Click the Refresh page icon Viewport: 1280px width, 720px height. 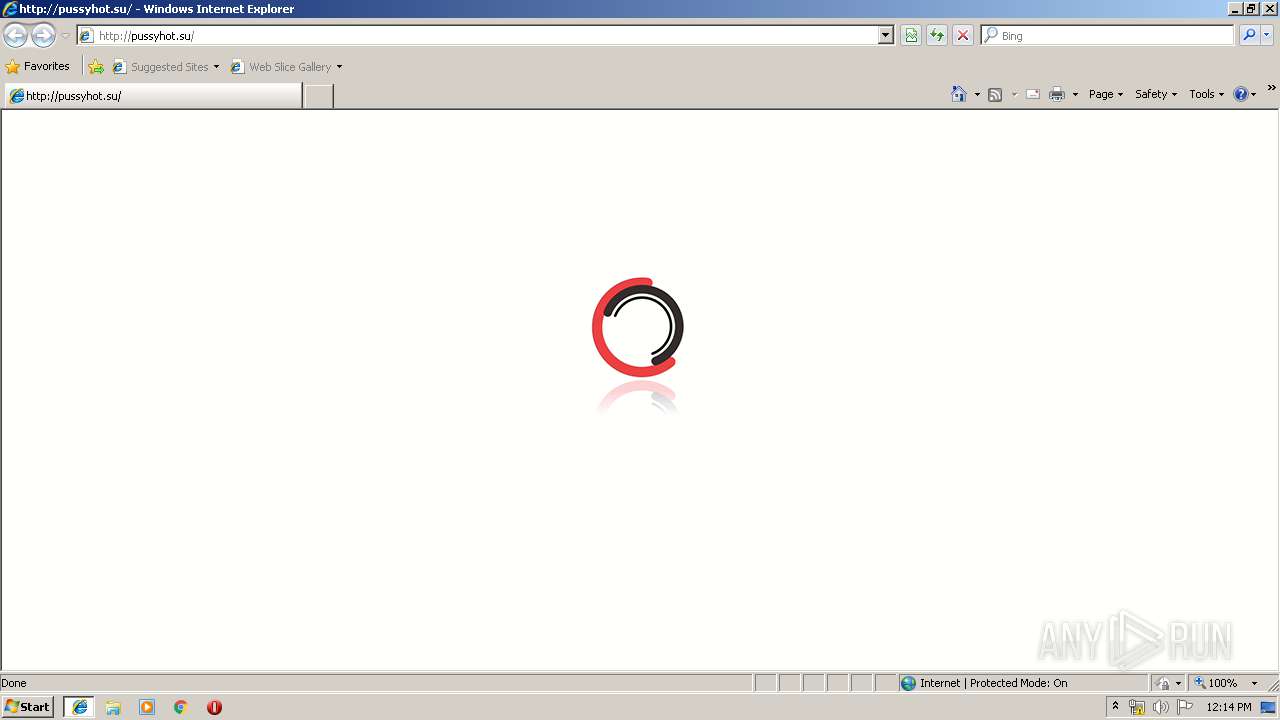click(x=937, y=35)
